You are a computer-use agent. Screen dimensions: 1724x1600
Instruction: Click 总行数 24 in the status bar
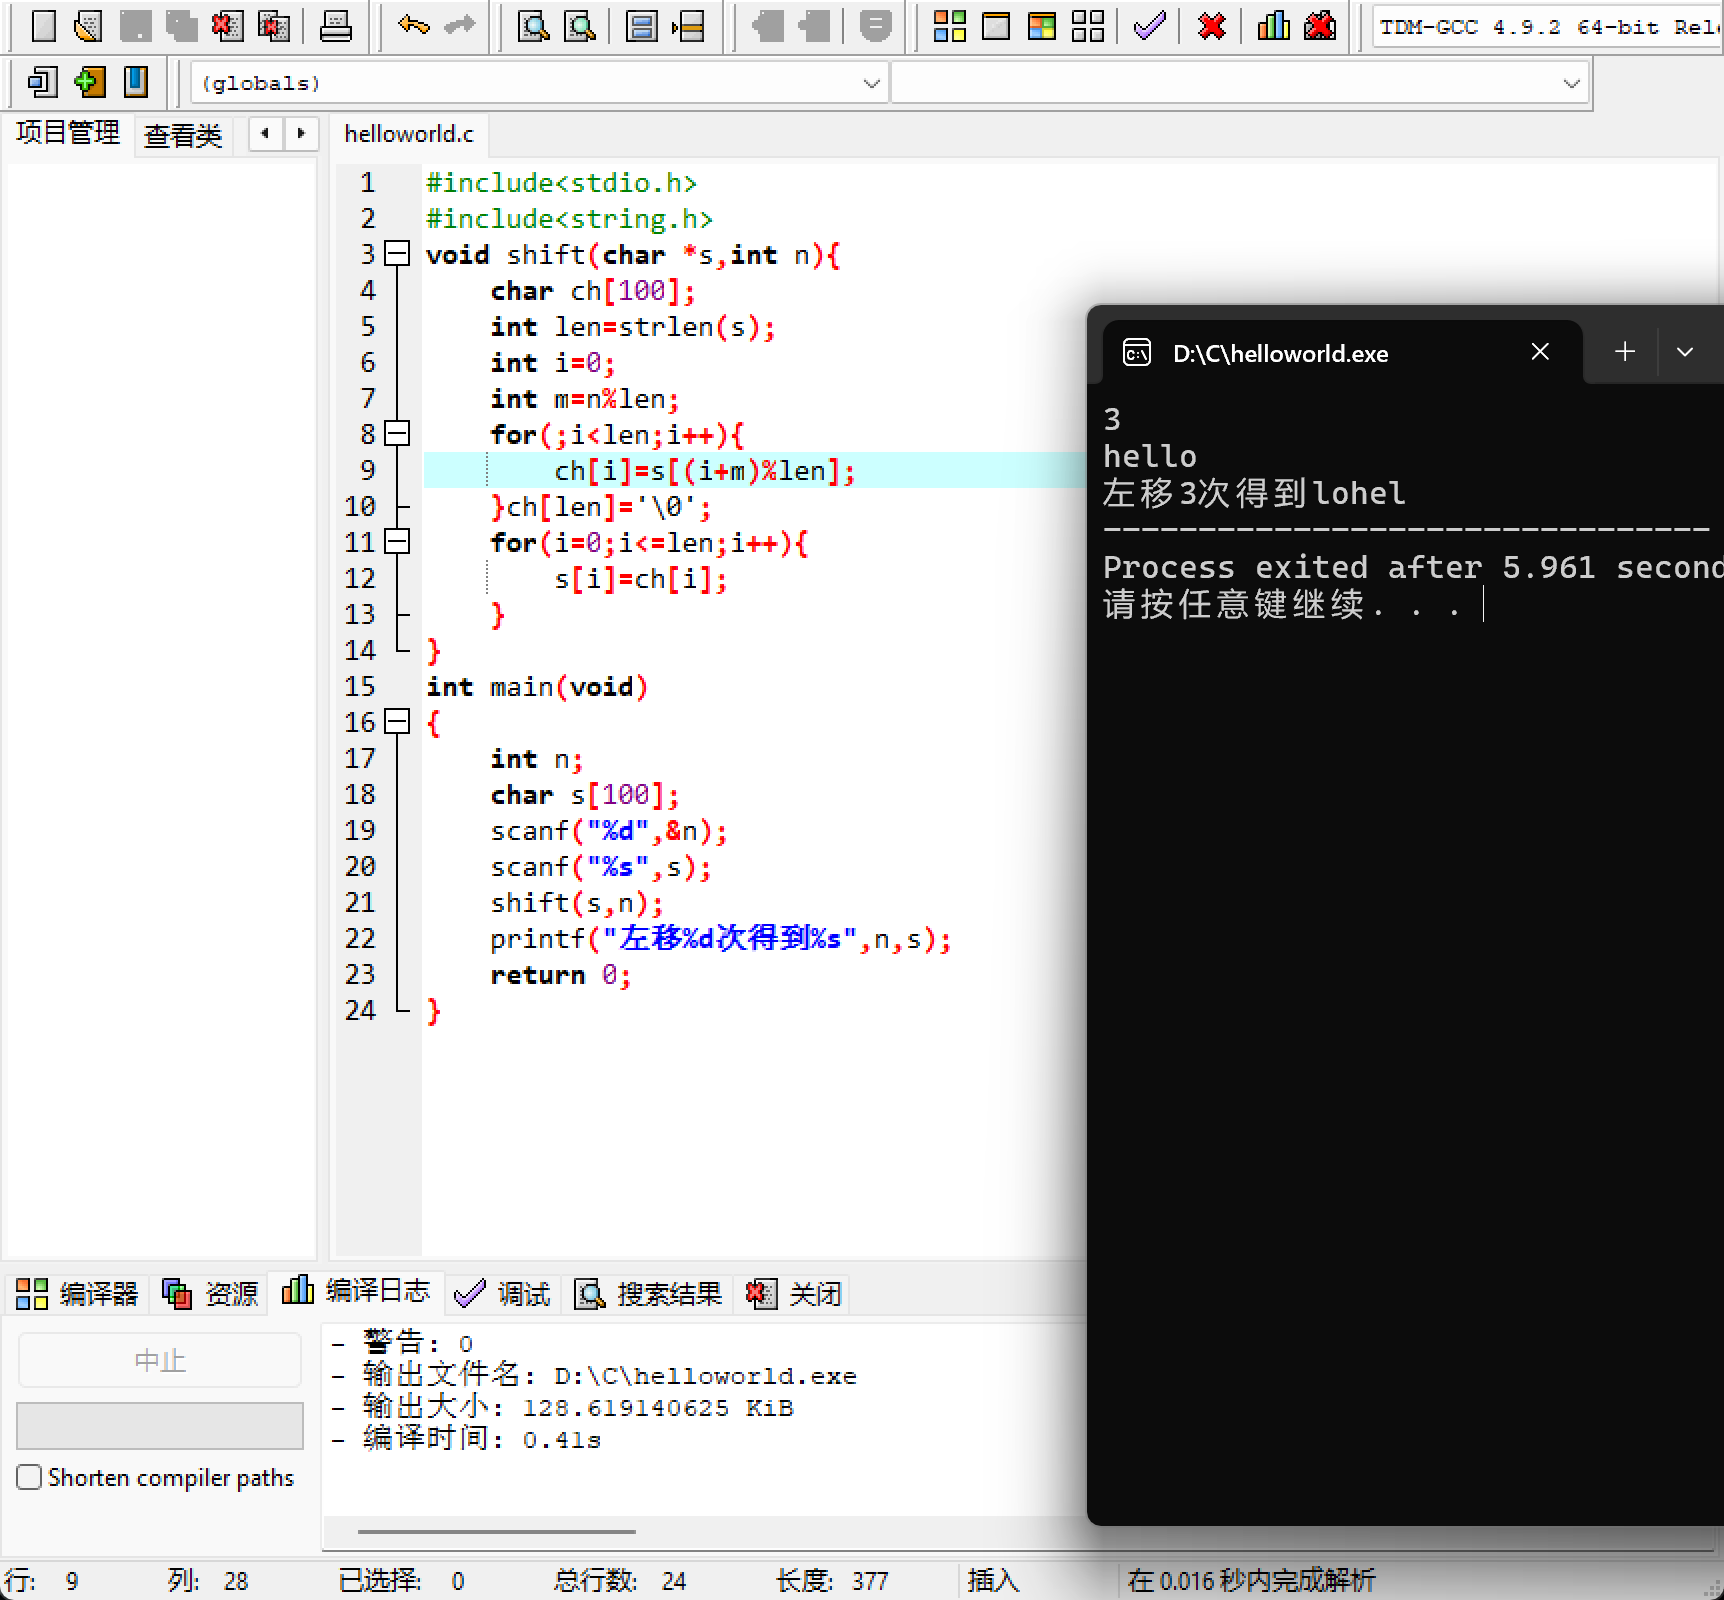point(620,1581)
